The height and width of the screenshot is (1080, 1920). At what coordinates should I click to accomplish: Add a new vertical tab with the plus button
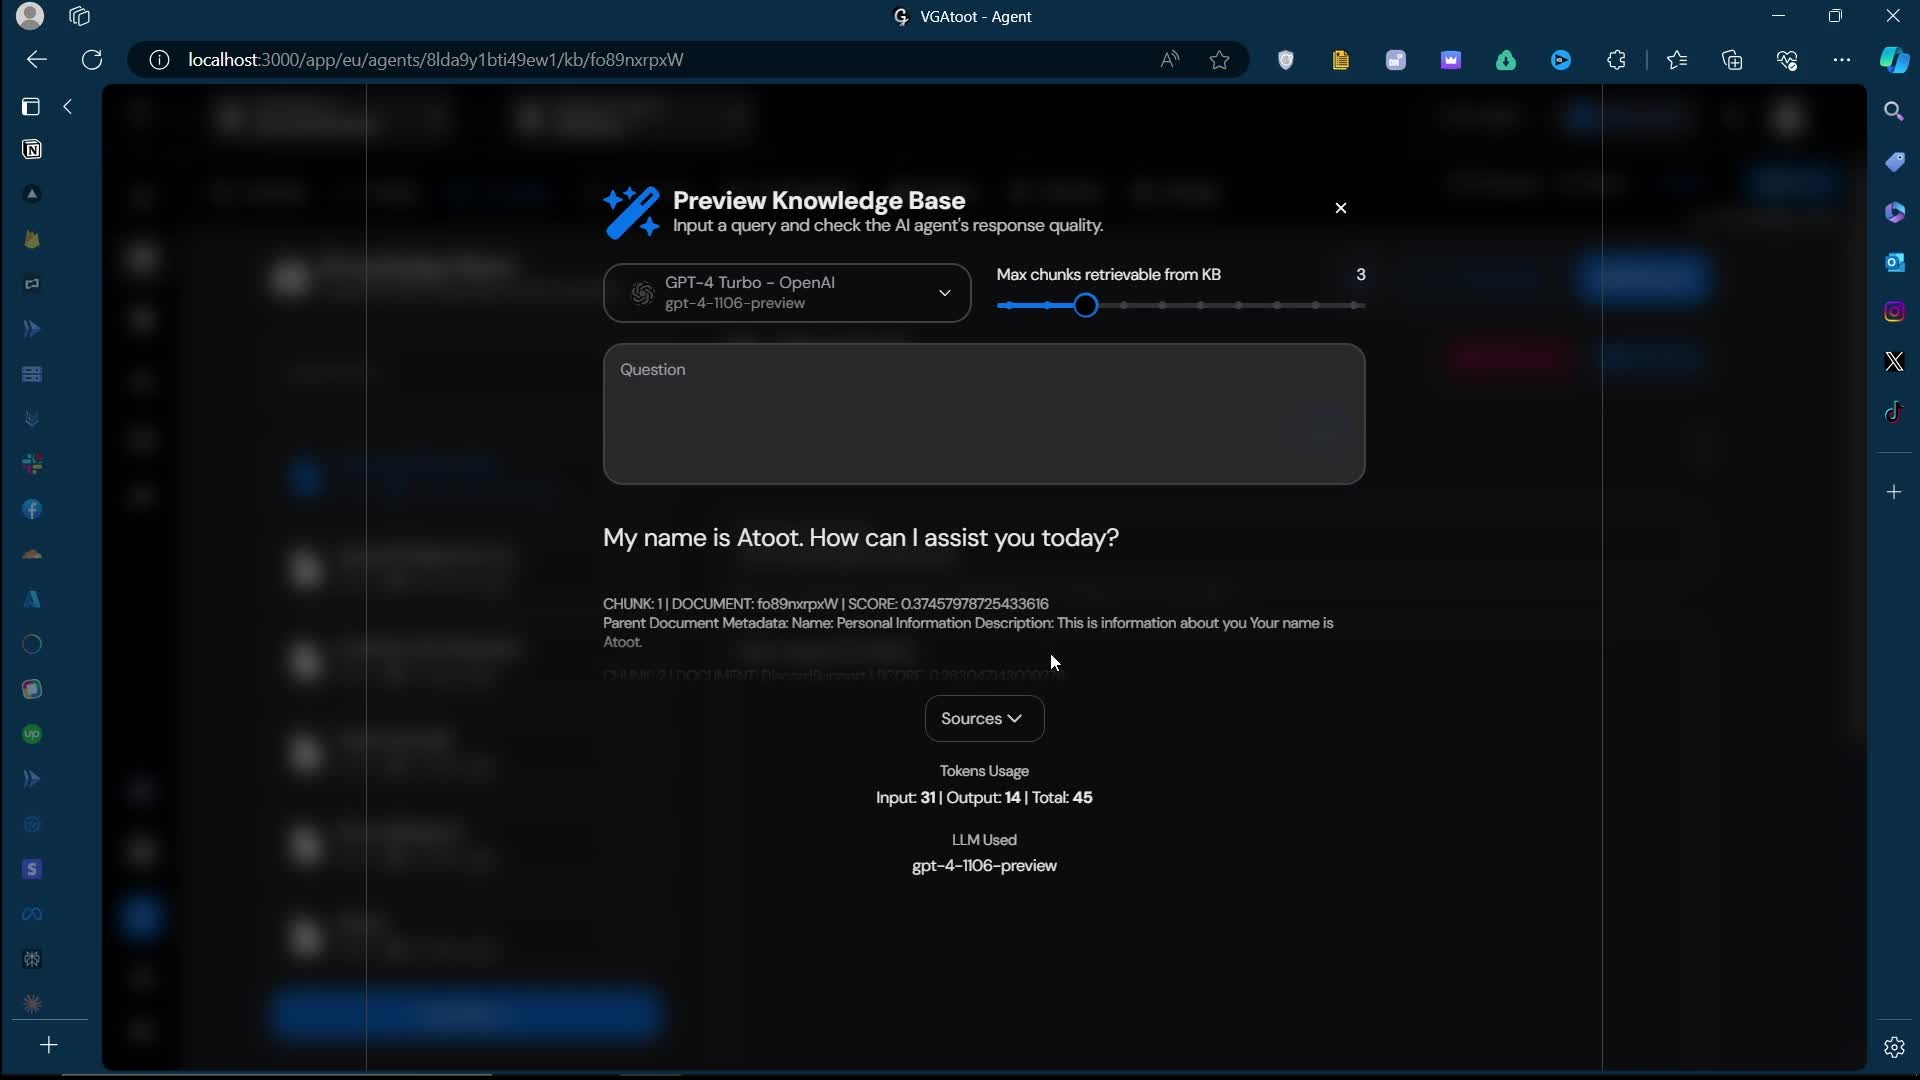point(48,1046)
